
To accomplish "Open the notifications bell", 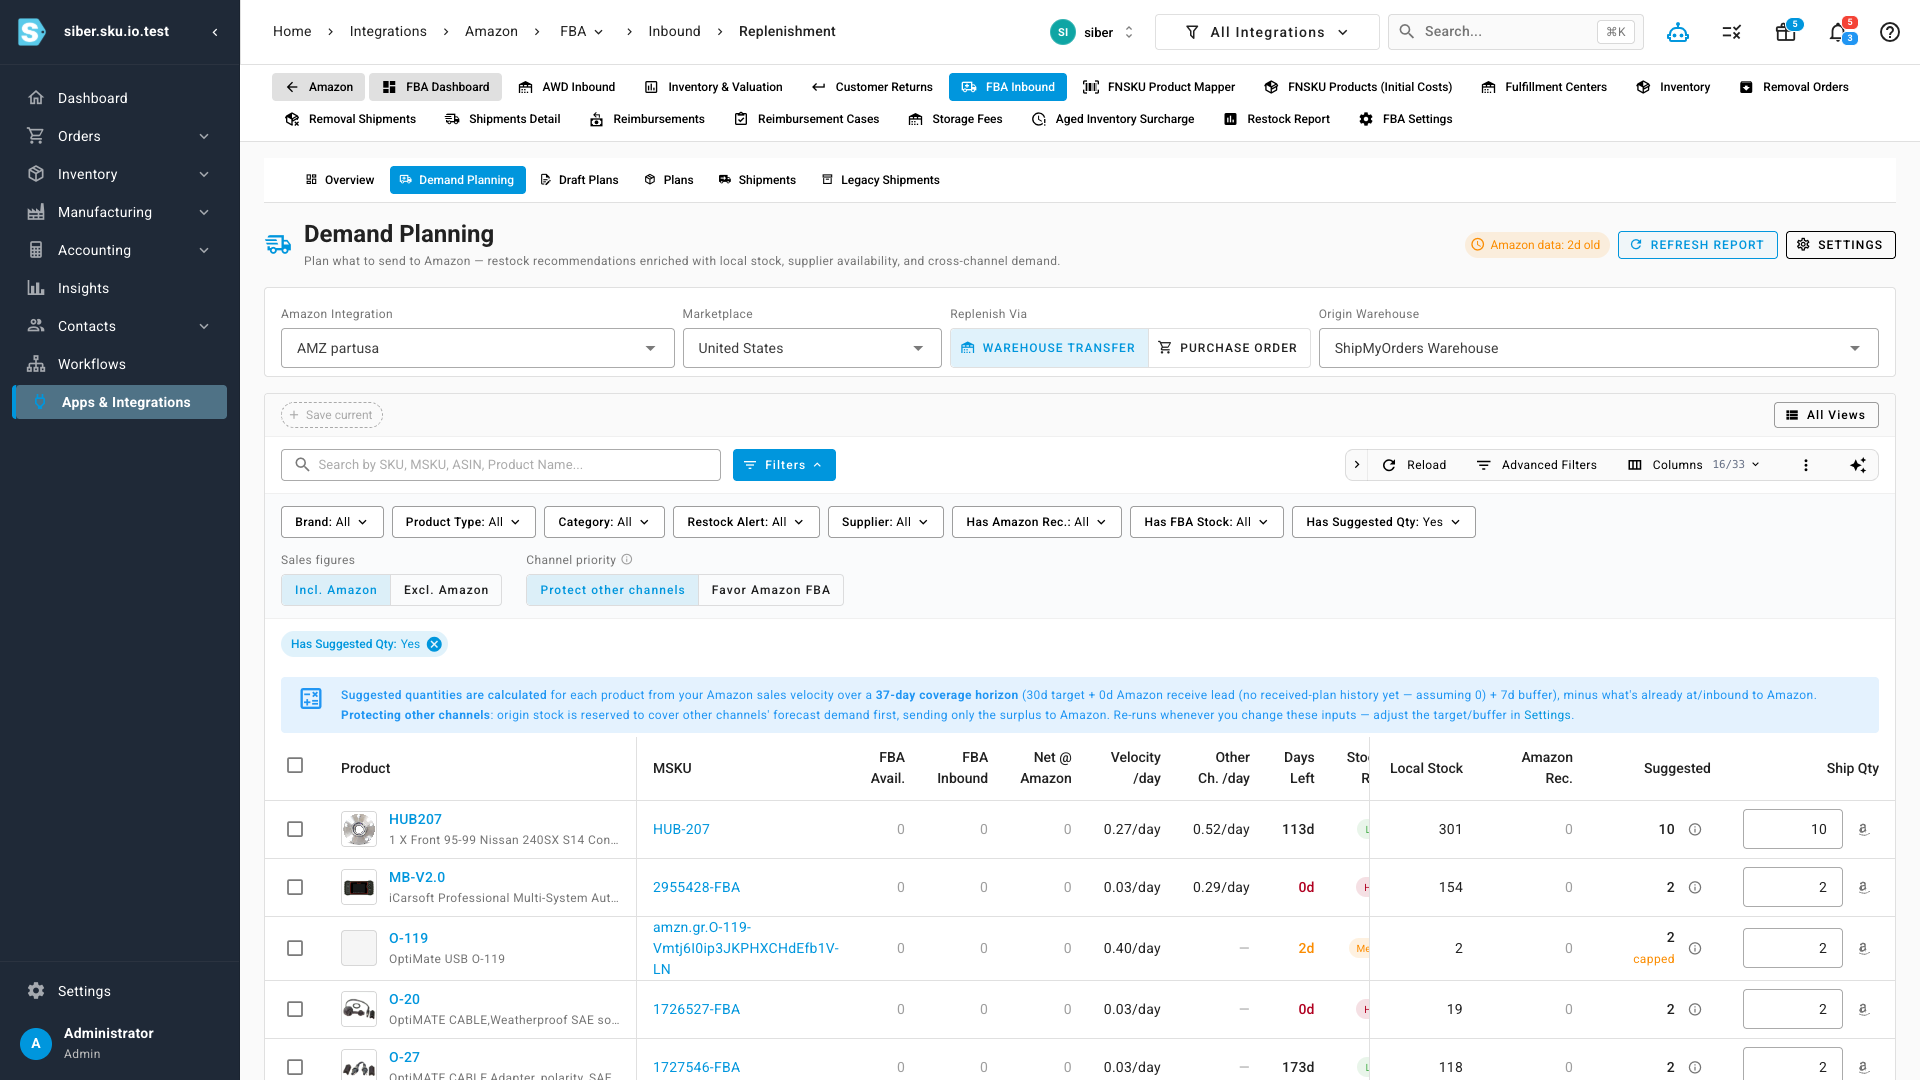I will coord(1837,32).
